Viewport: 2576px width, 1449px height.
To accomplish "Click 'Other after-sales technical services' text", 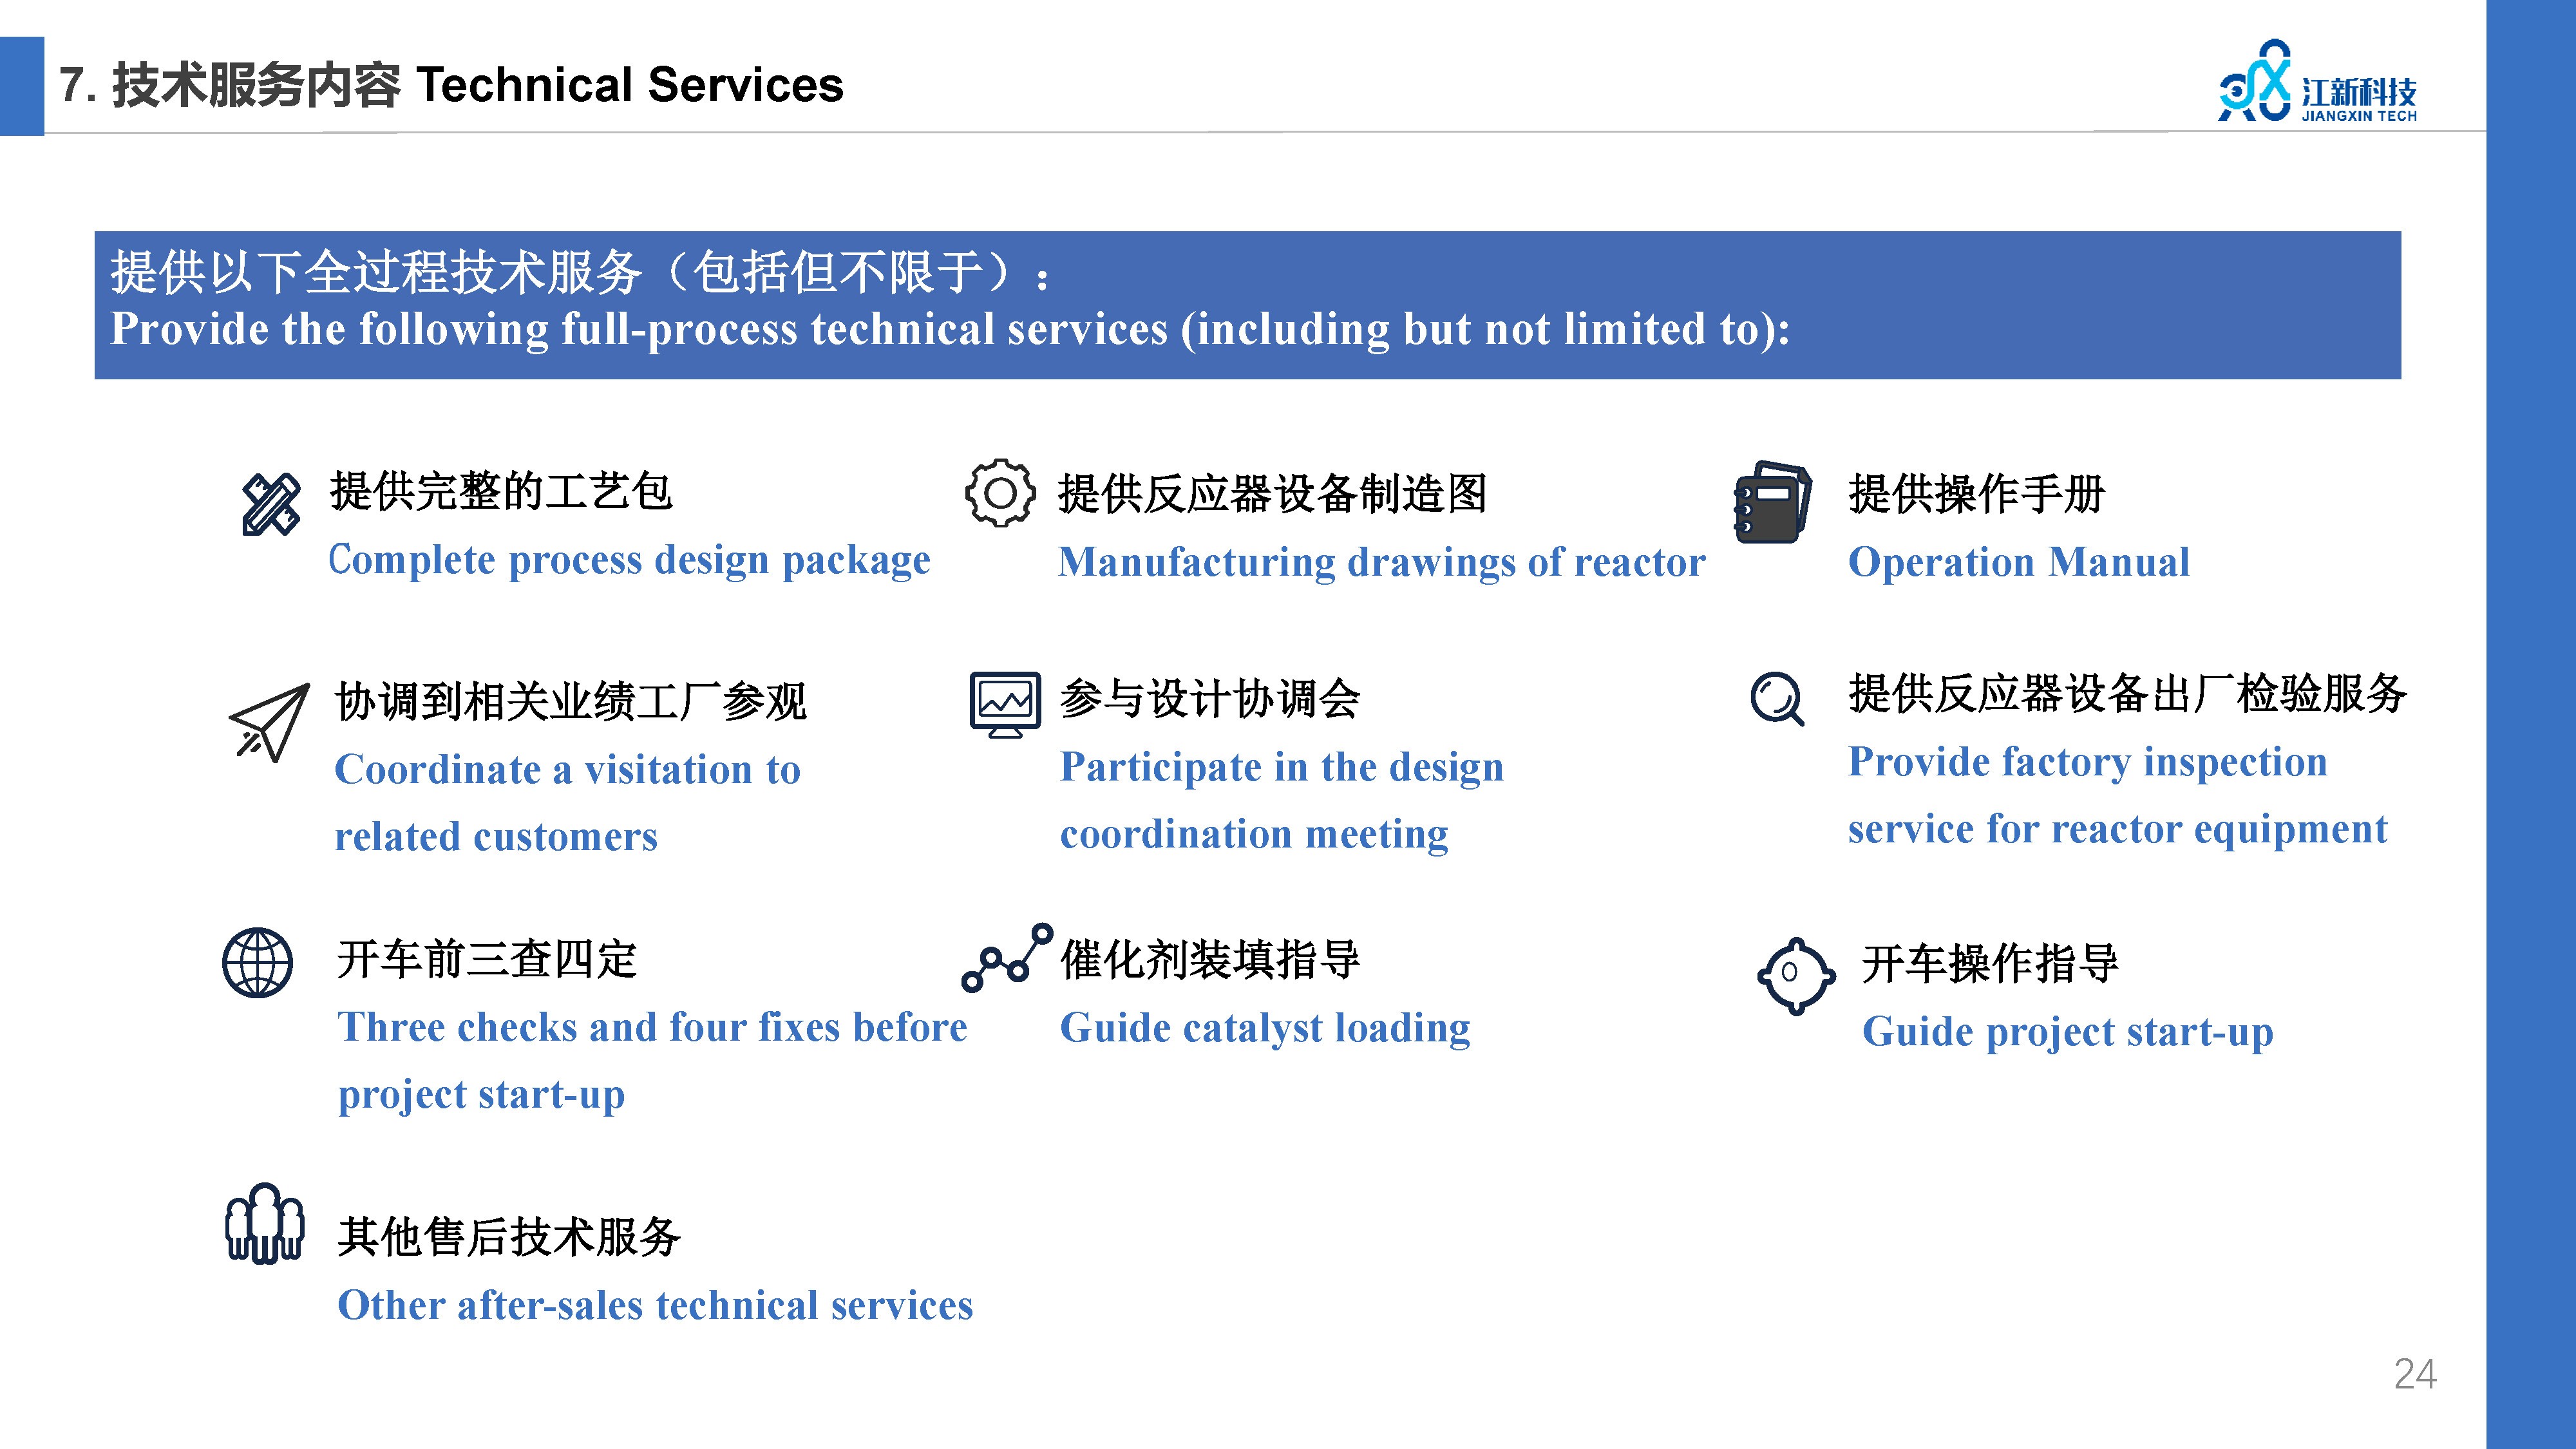I will point(655,1306).
